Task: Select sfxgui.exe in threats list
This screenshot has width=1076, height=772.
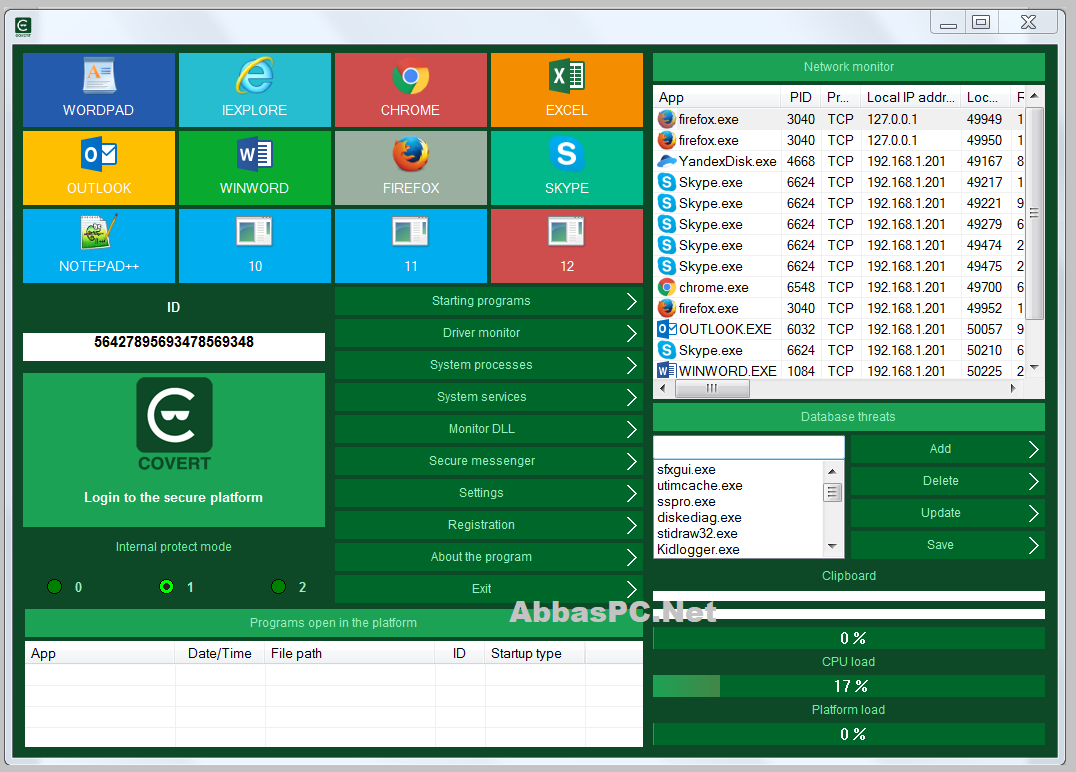Action: (x=686, y=470)
